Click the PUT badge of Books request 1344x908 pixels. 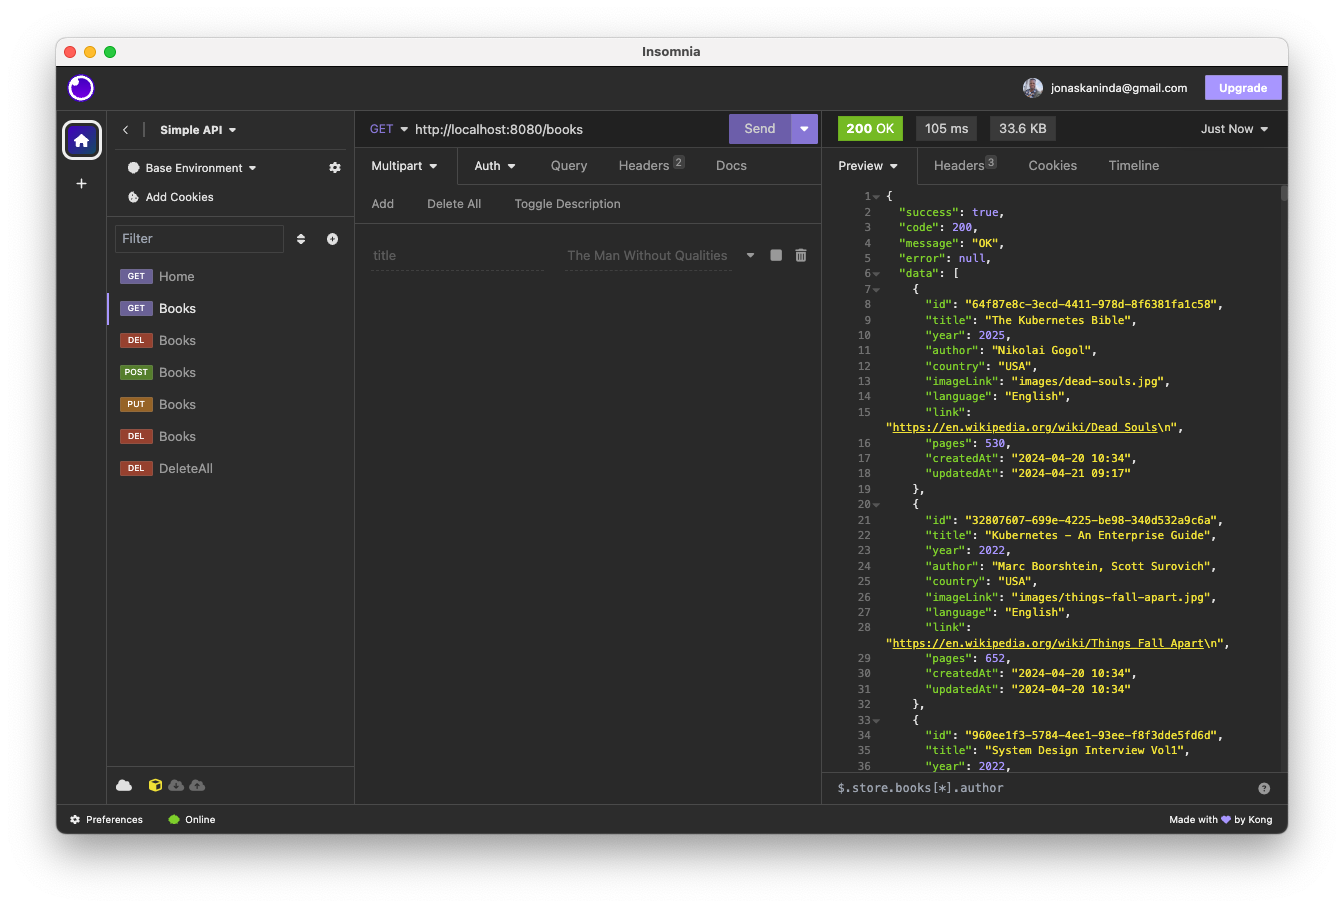[x=136, y=404]
